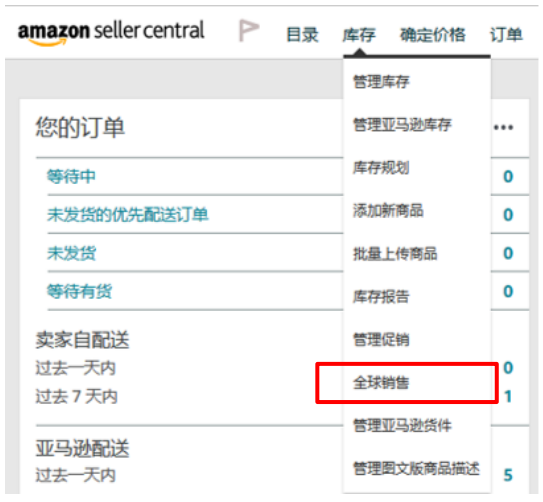Open the 订单 menu
Screen dimensions: 543x502
[506, 35]
